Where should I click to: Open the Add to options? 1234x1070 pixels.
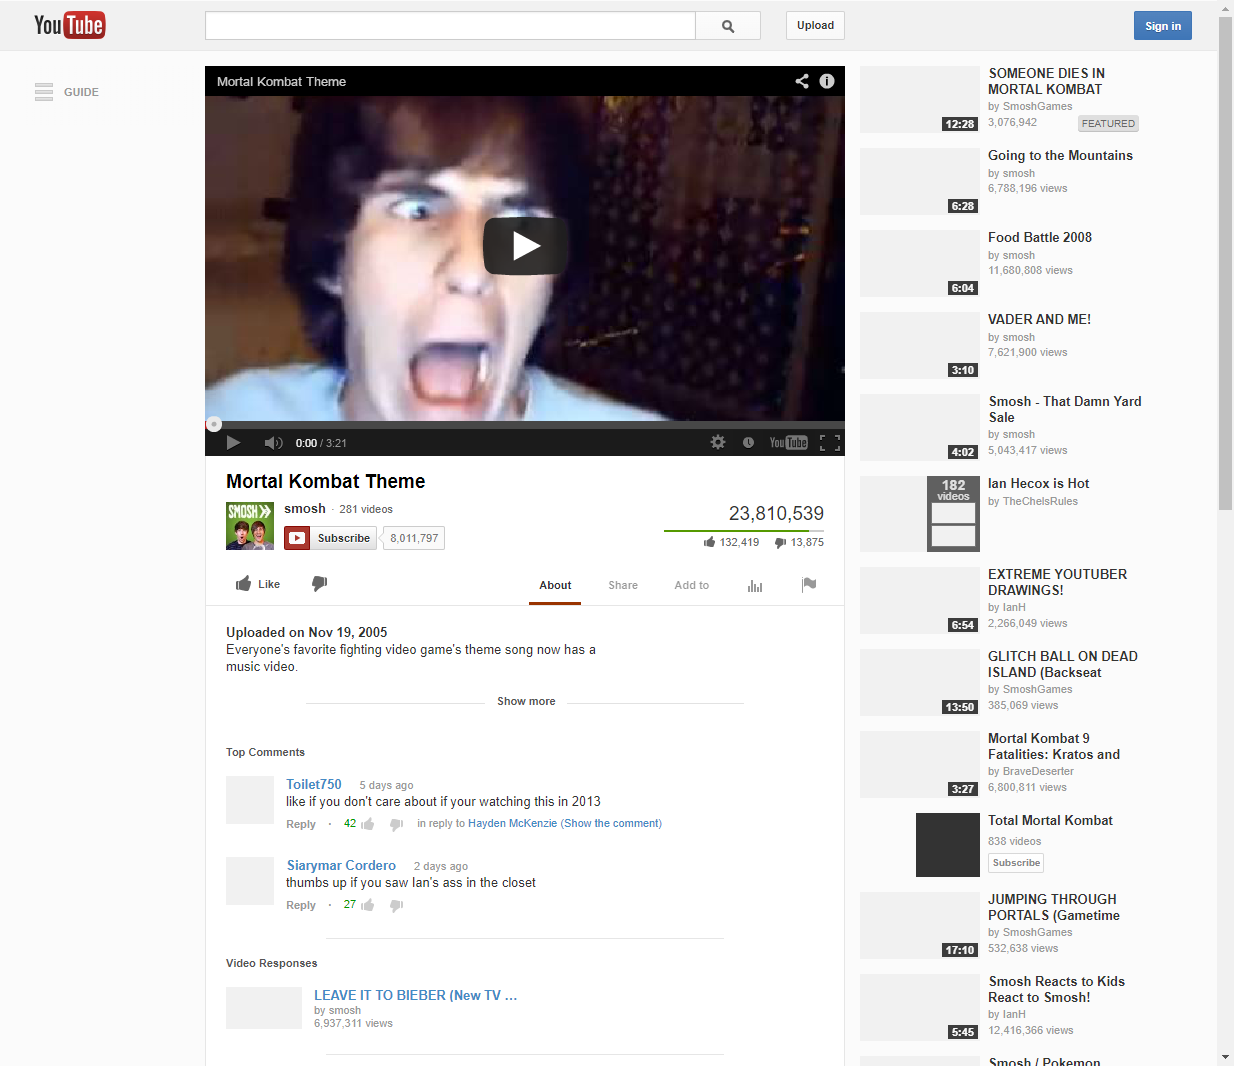tap(691, 585)
